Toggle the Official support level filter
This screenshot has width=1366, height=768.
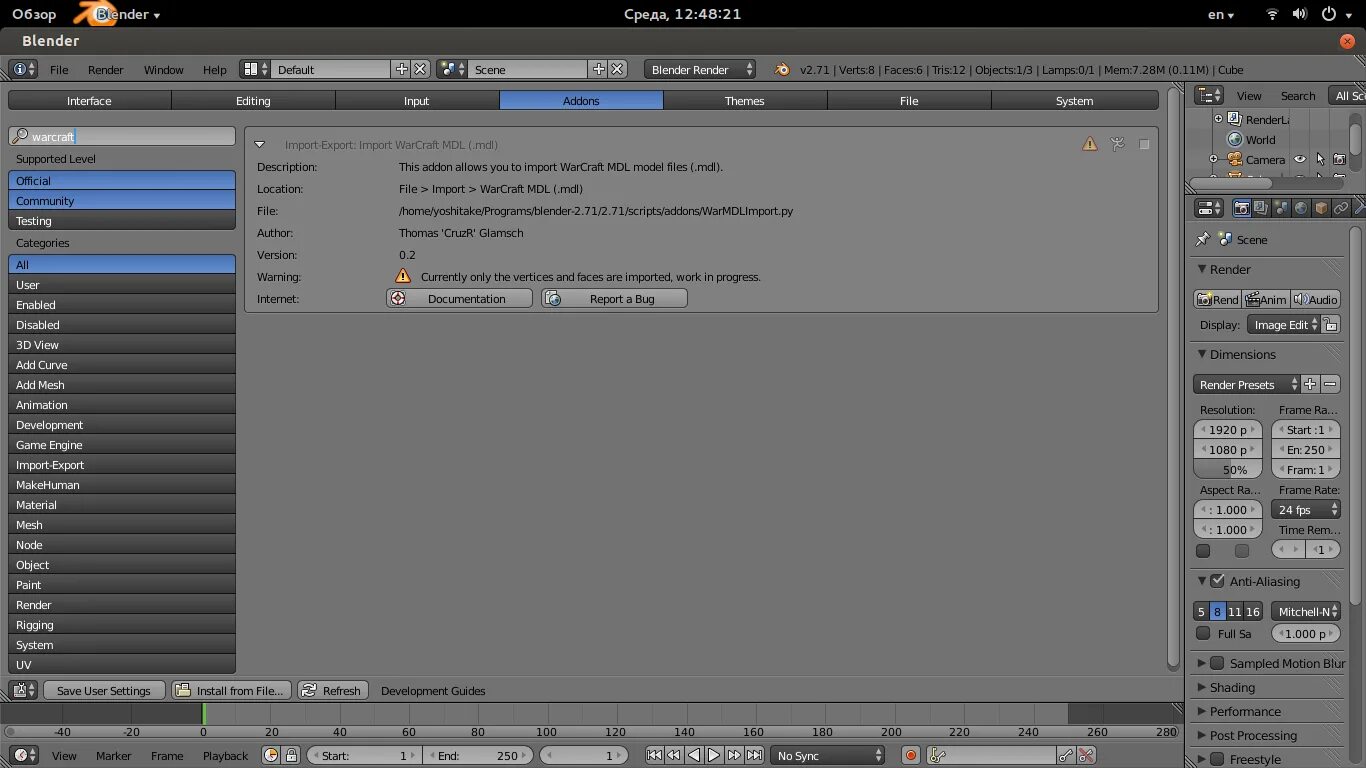[x=122, y=180]
